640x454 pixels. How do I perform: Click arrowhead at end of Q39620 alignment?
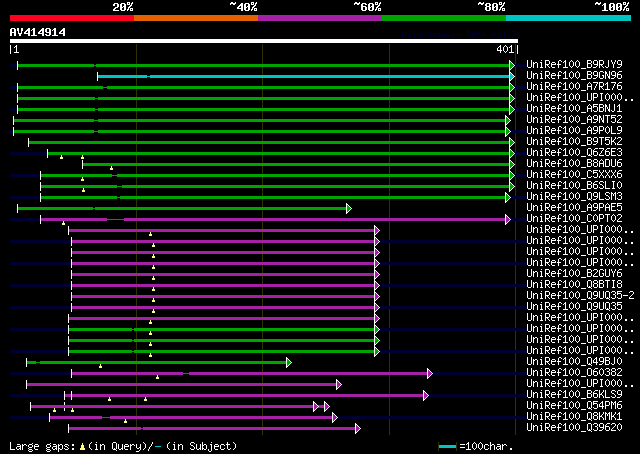pos(357,428)
